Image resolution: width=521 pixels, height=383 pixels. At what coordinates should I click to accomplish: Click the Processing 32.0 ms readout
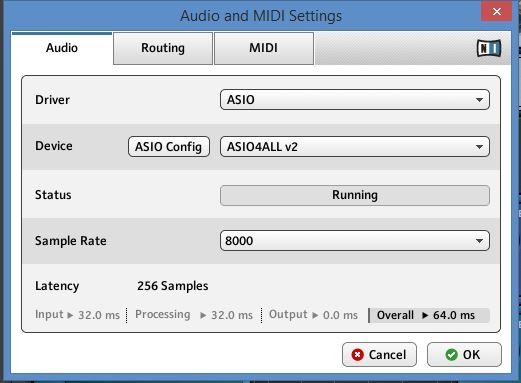[x=194, y=315]
